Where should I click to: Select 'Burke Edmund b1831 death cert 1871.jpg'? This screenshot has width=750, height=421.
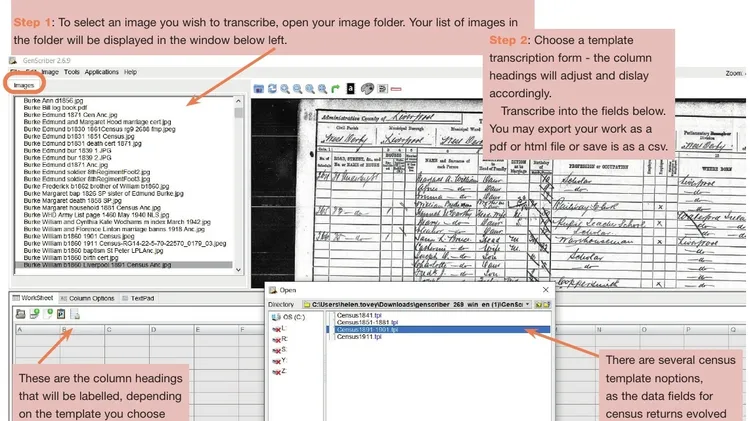coord(82,144)
